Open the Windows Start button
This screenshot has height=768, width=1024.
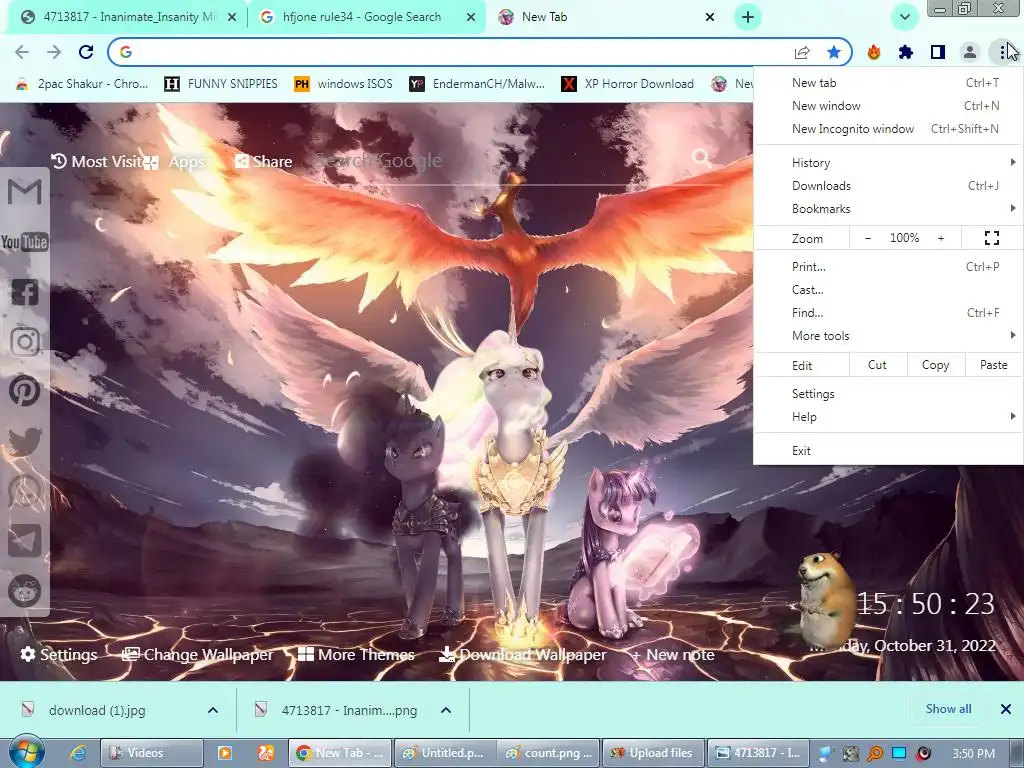[25, 752]
